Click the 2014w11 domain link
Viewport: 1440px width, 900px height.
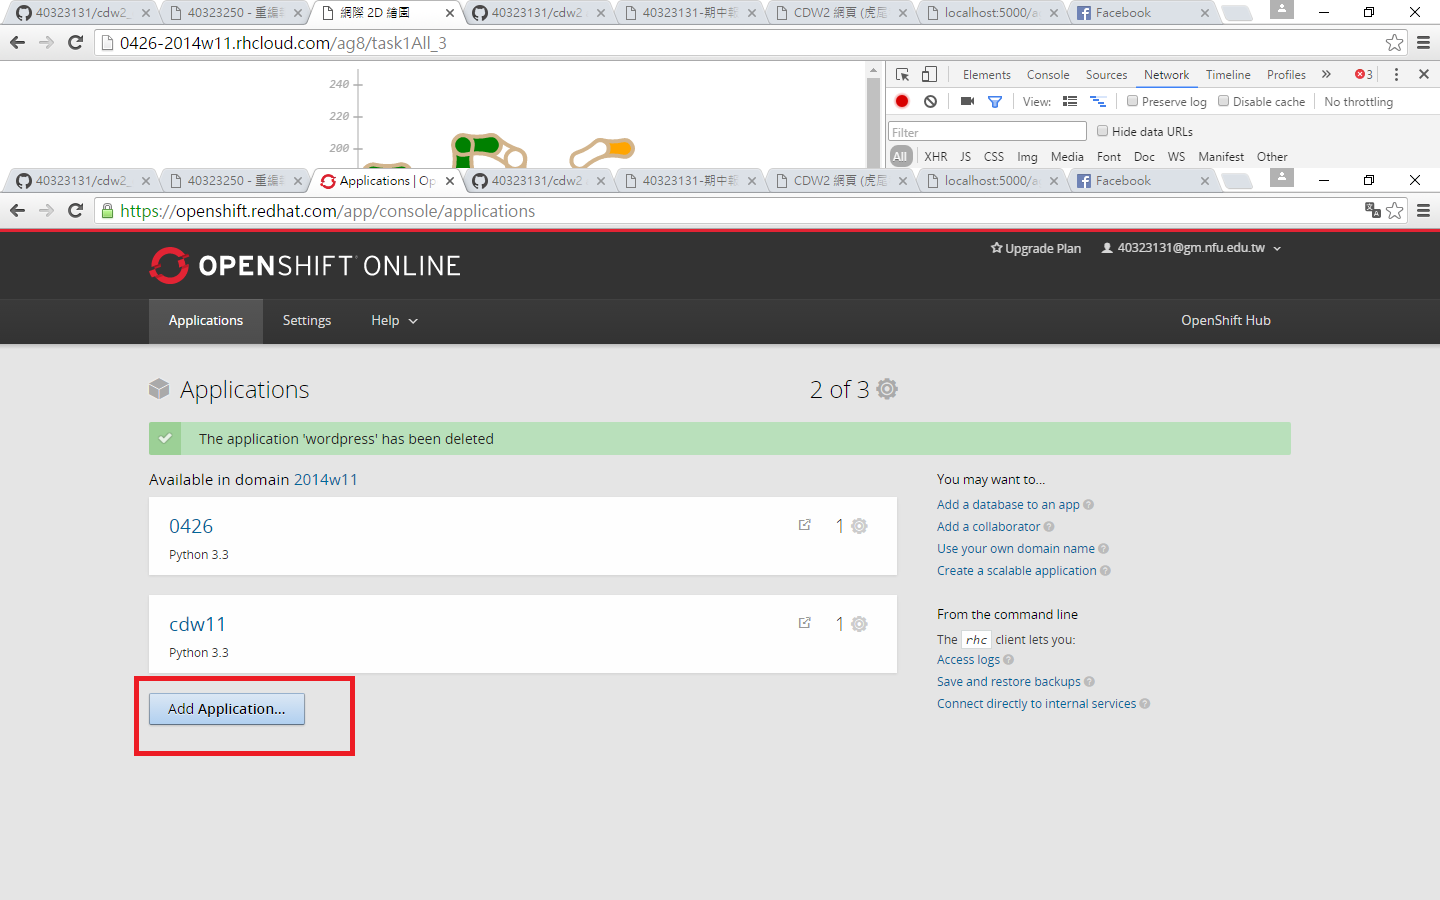[325, 480]
